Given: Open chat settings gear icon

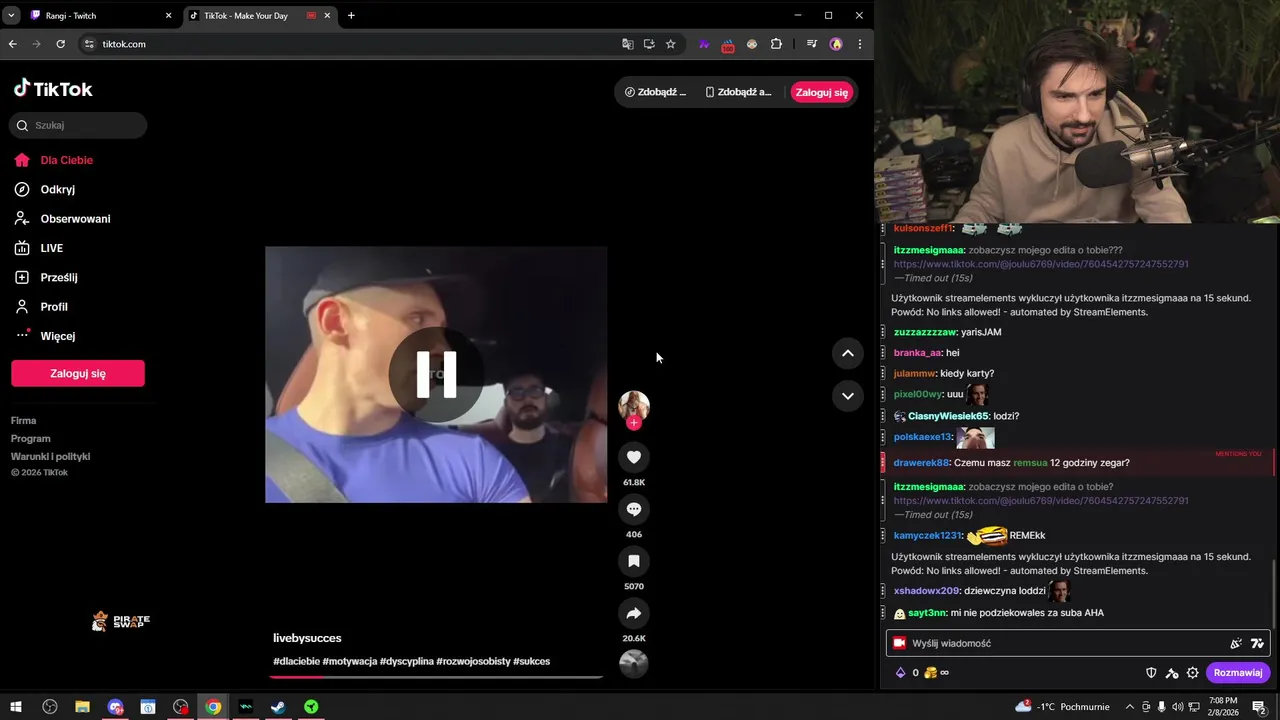Looking at the screenshot, I should (1192, 673).
